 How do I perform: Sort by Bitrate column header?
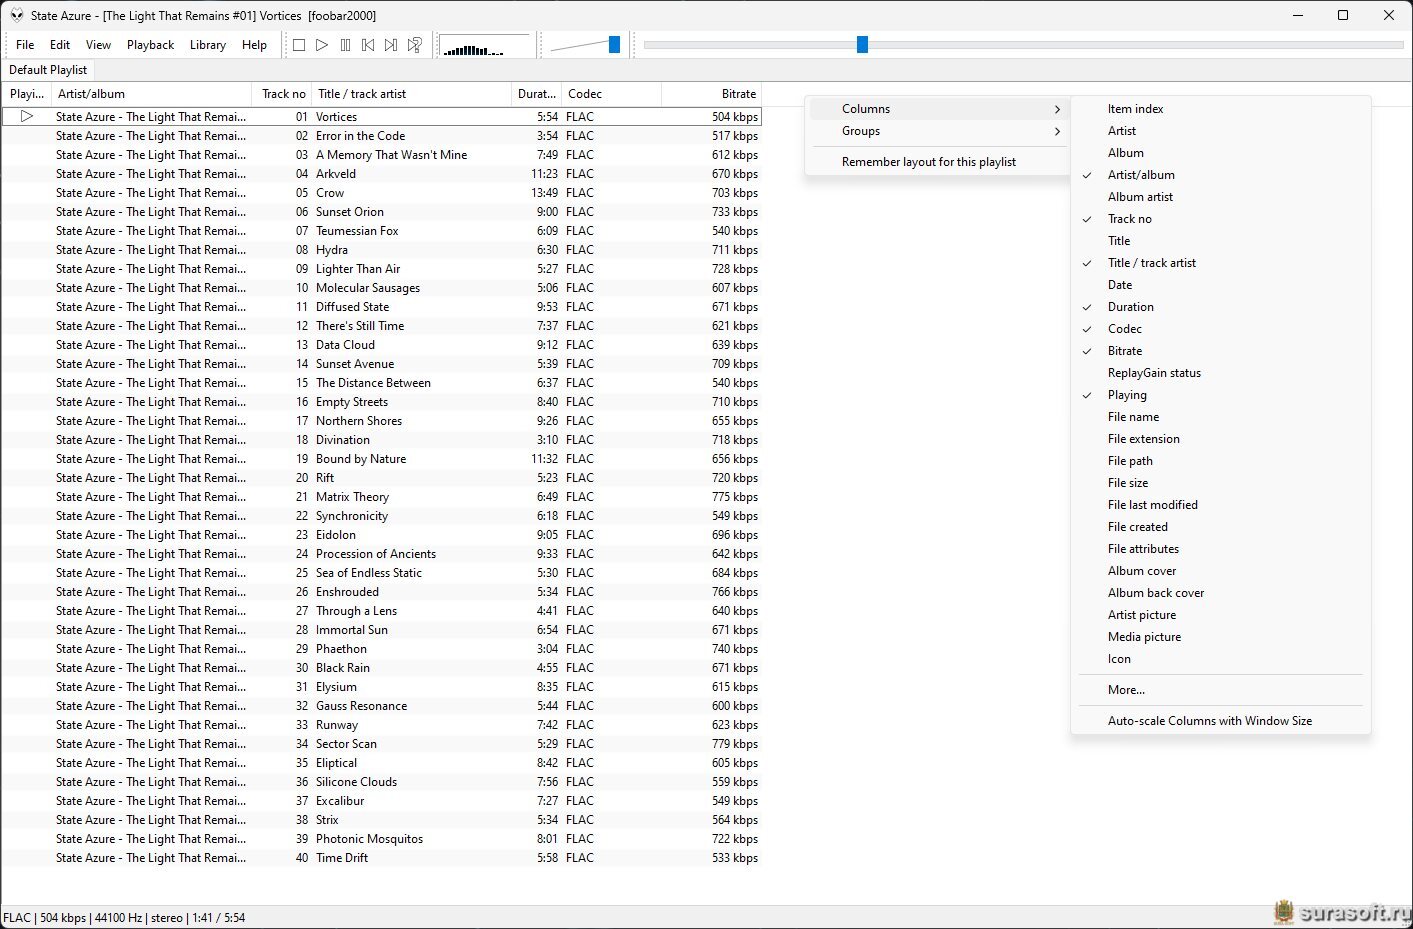(x=711, y=94)
